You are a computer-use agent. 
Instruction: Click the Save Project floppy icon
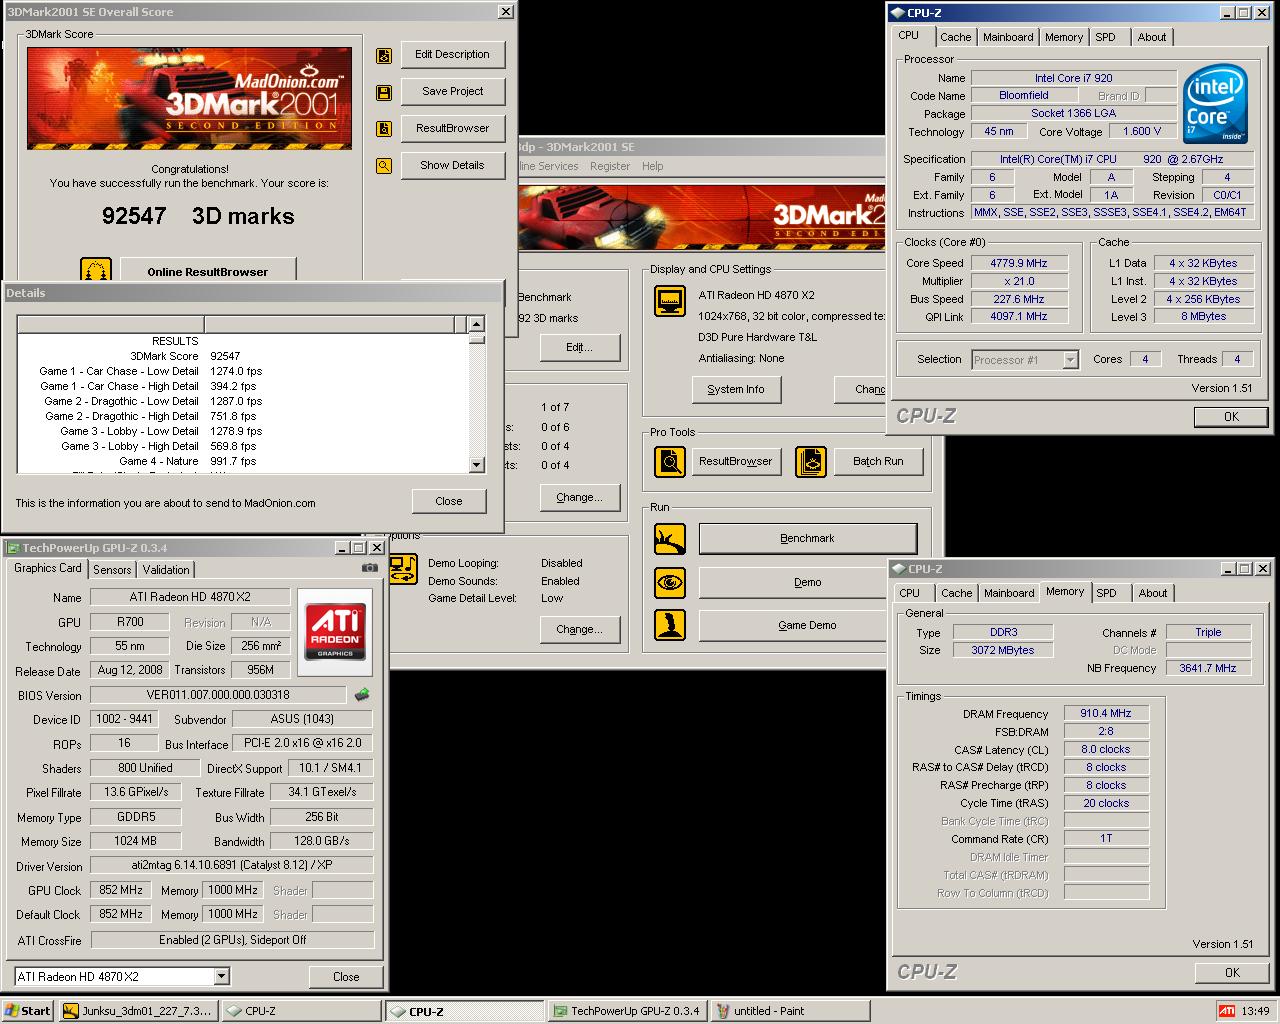pyautogui.click(x=384, y=92)
